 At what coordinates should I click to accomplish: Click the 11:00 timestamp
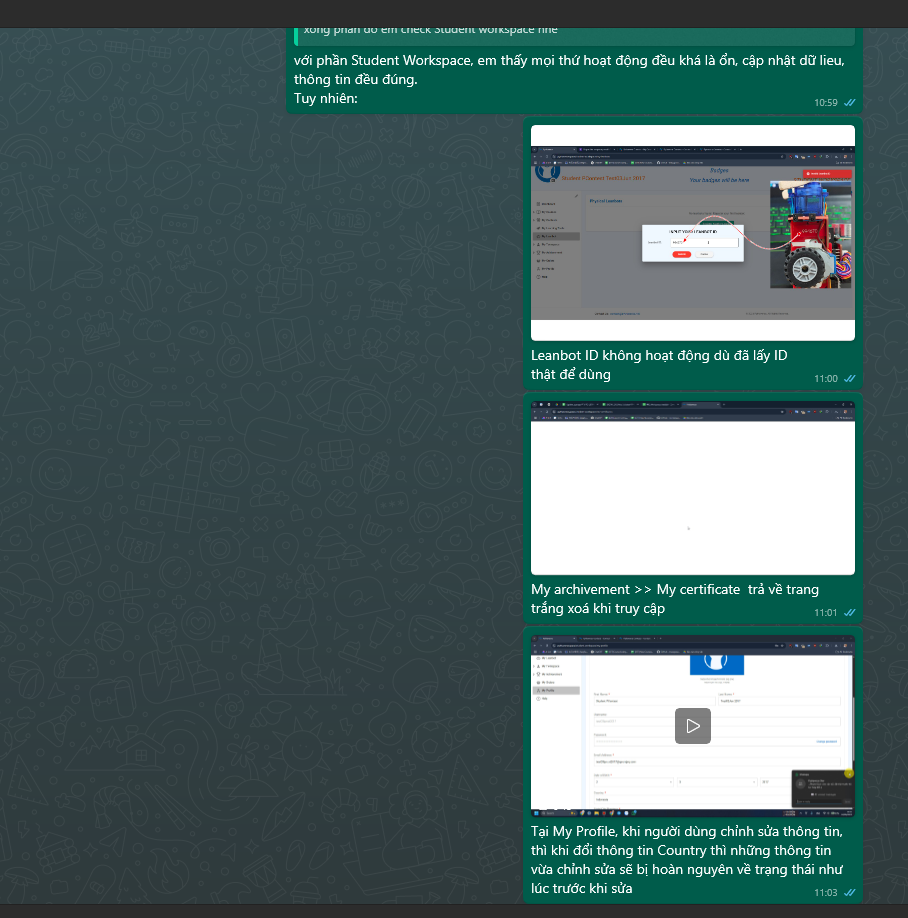coord(825,379)
